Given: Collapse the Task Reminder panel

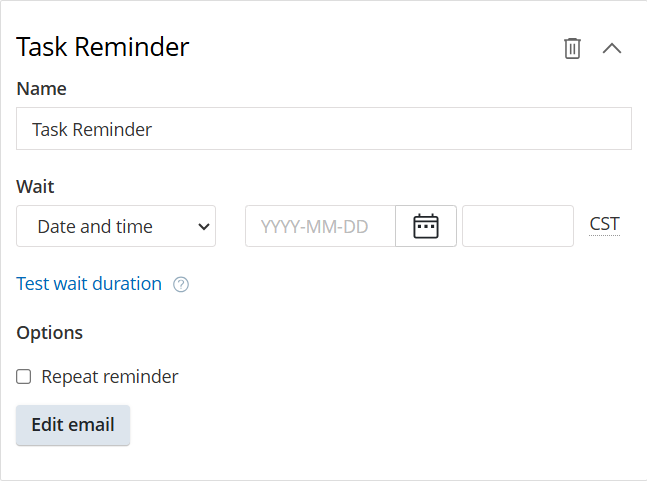Looking at the screenshot, I should 612,48.
